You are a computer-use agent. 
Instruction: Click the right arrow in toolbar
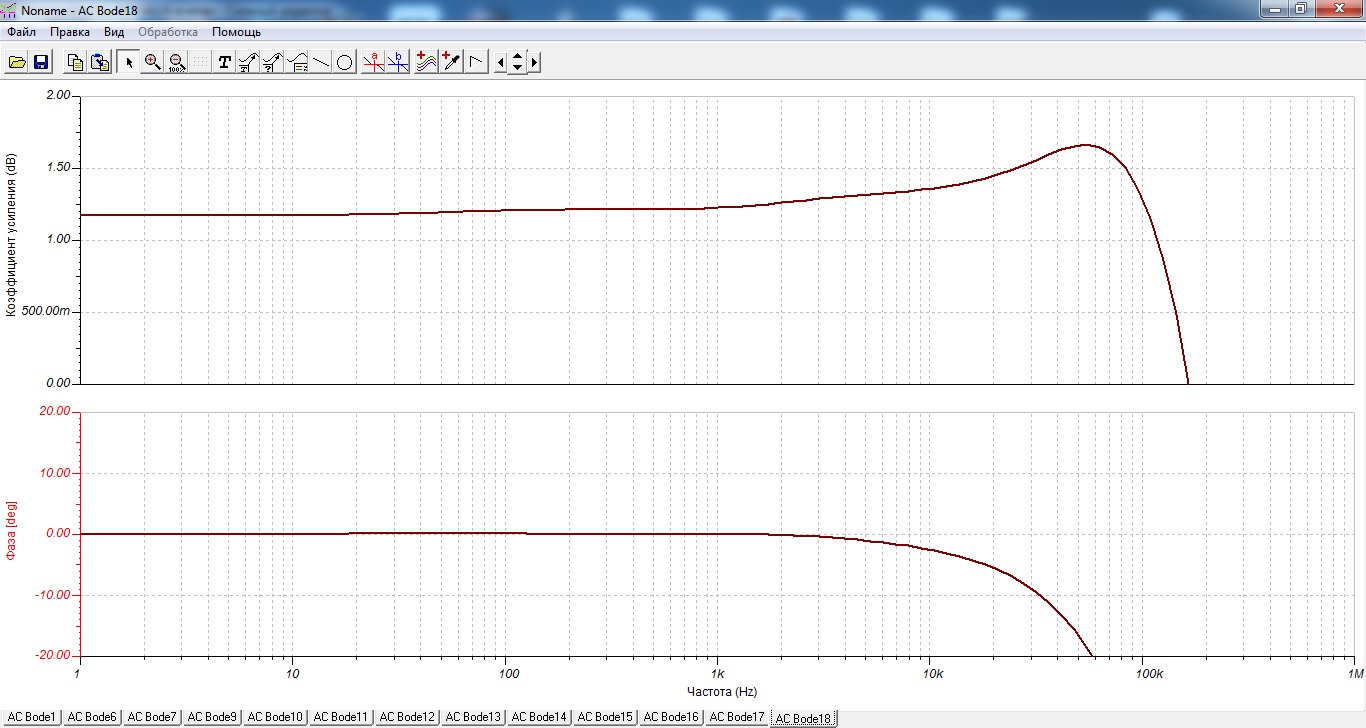point(535,62)
